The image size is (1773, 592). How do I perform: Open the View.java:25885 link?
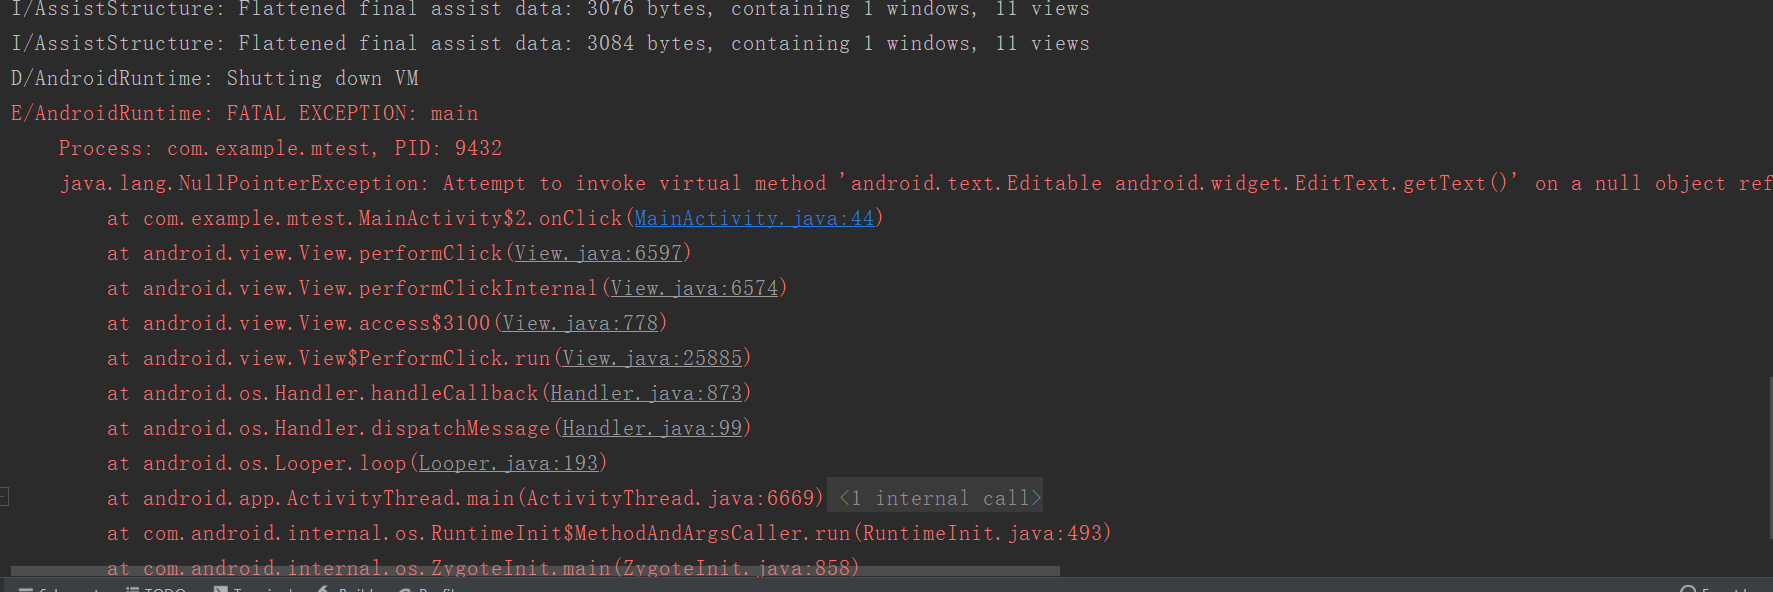652,358
